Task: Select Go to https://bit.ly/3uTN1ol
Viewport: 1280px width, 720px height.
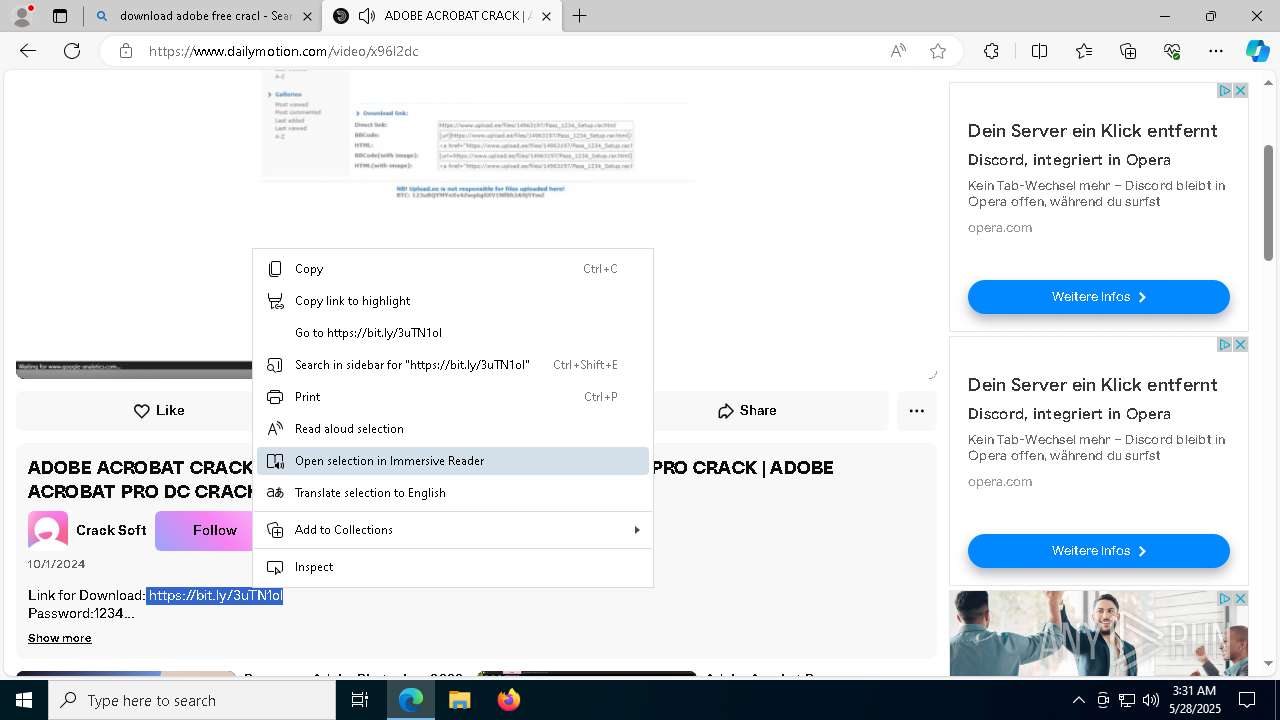Action: (453, 333)
